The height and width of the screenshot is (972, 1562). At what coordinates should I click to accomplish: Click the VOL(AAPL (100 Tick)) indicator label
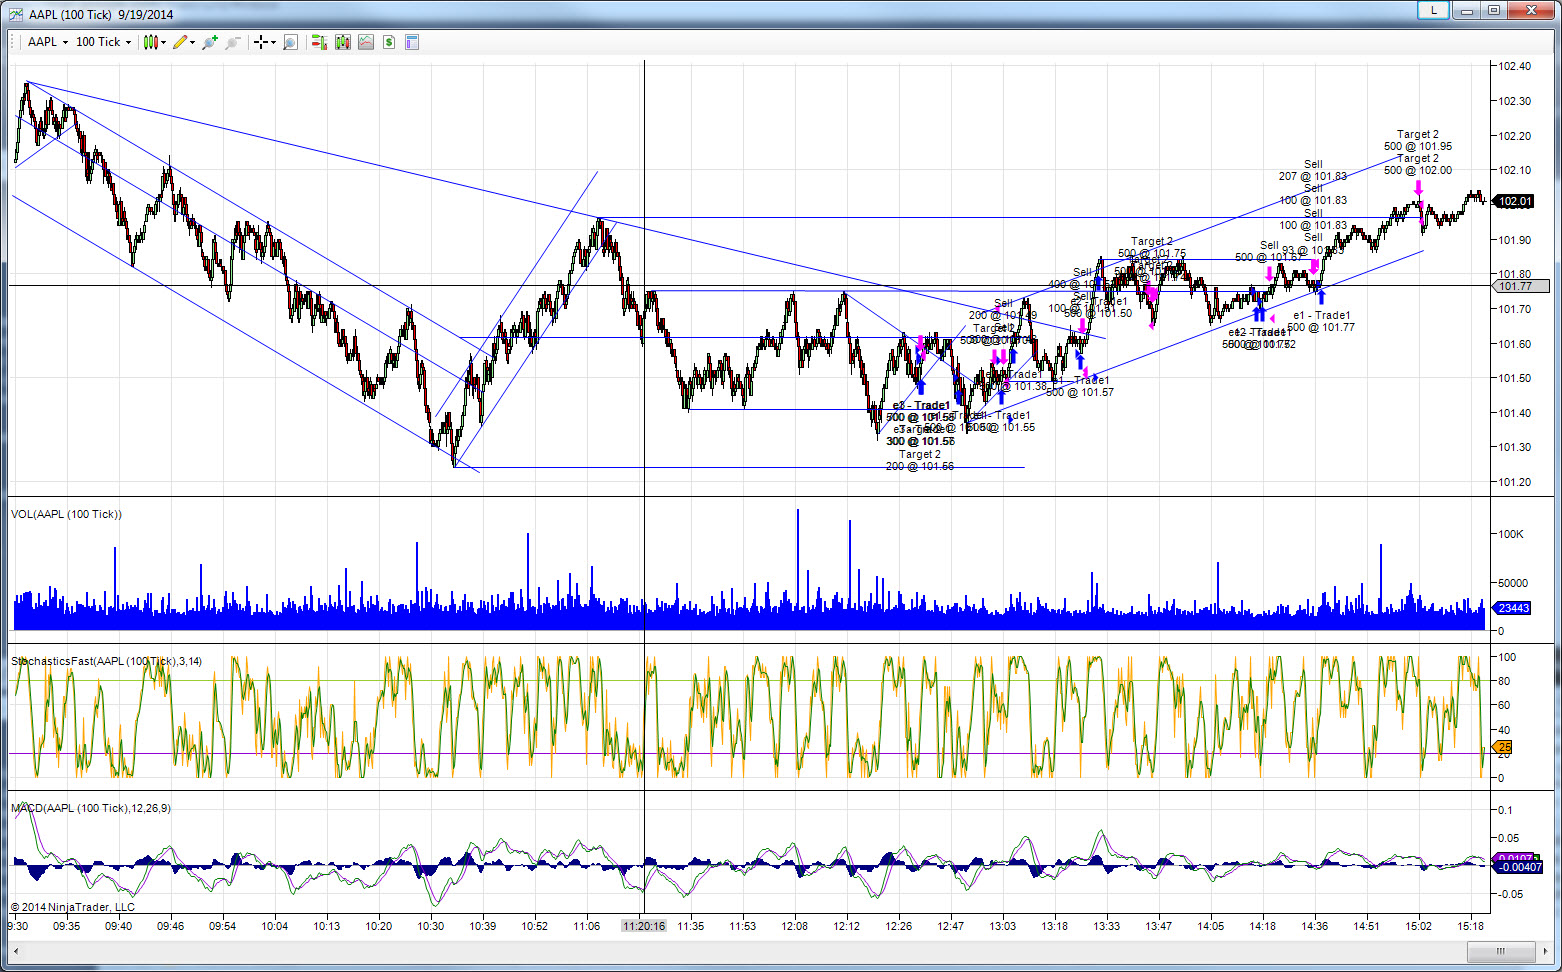[66, 514]
